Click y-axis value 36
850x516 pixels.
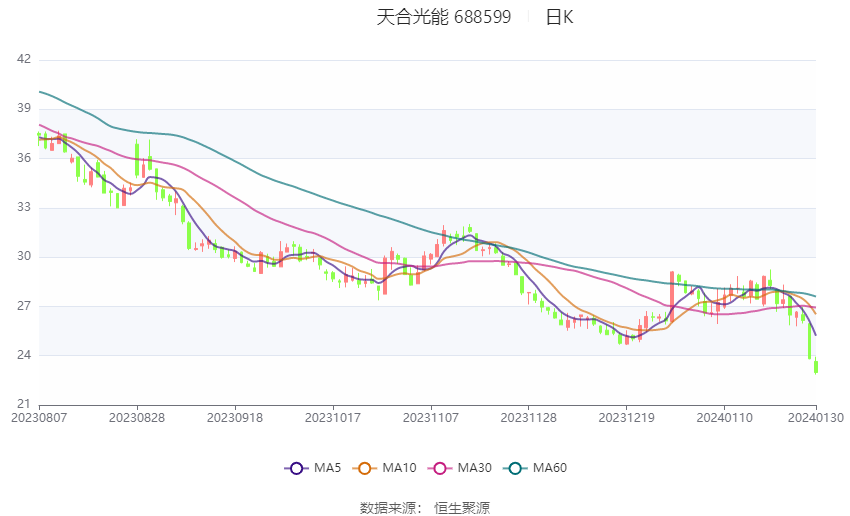(24, 158)
